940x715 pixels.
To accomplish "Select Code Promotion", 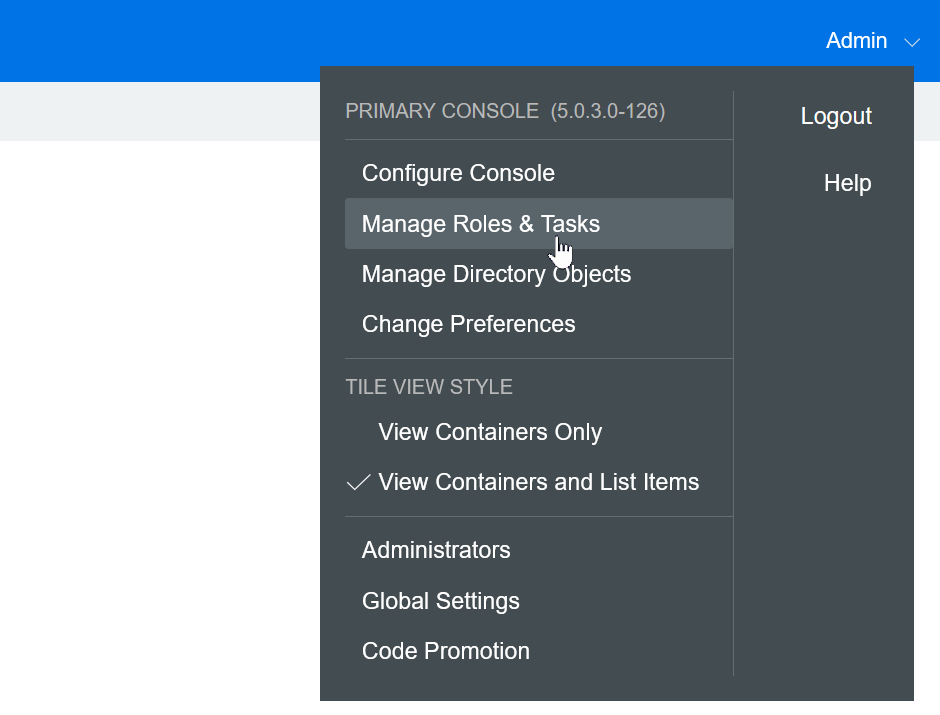I will pyautogui.click(x=445, y=651).
